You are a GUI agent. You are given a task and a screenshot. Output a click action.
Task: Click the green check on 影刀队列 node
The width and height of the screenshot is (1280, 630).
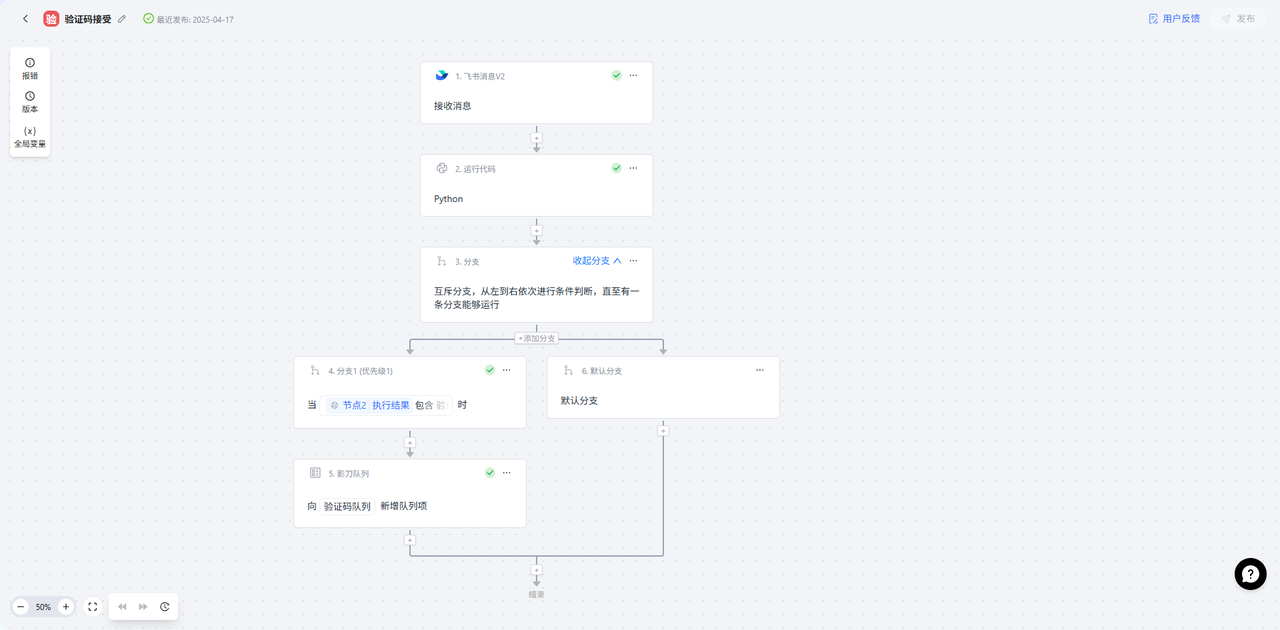pos(490,473)
